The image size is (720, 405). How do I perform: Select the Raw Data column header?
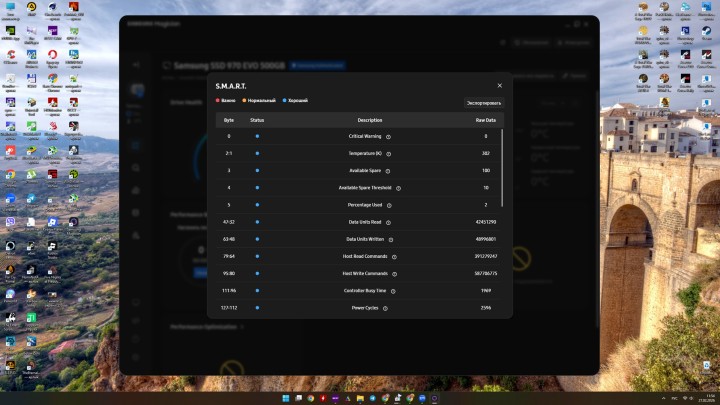point(485,120)
